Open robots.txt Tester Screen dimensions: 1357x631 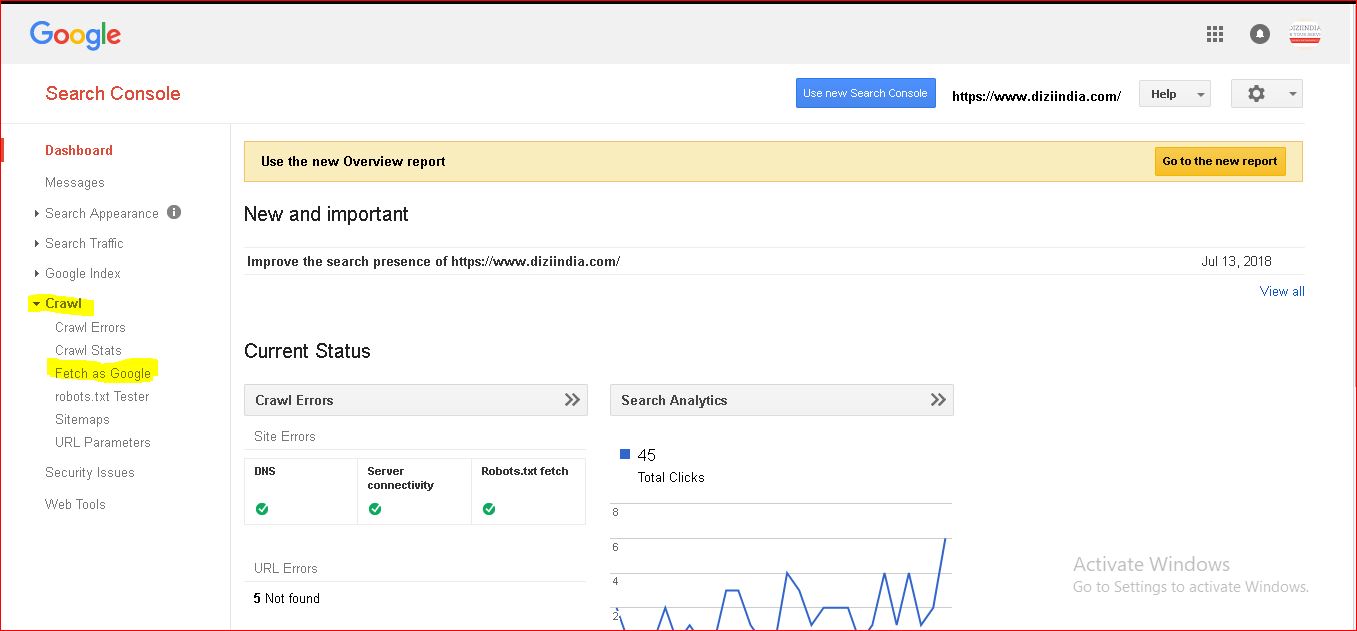[x=102, y=396]
